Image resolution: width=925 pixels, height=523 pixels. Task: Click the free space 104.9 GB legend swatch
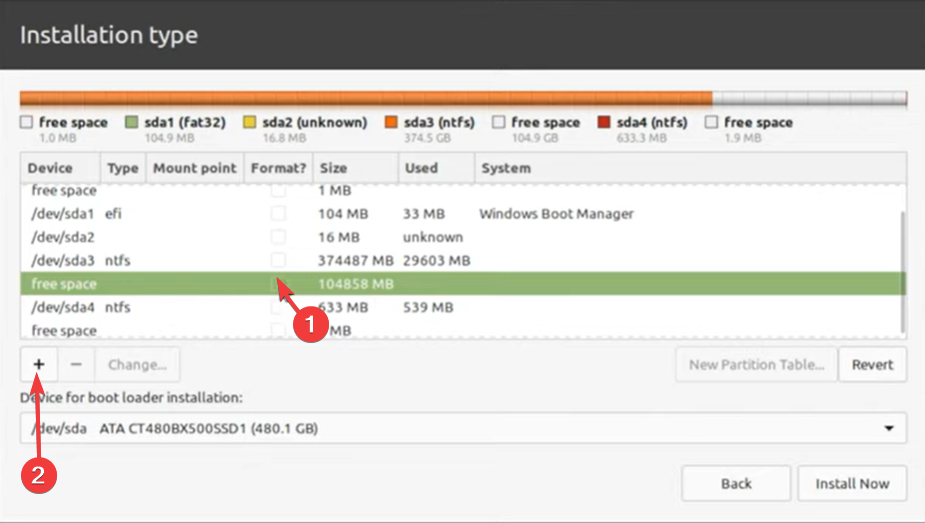point(498,122)
